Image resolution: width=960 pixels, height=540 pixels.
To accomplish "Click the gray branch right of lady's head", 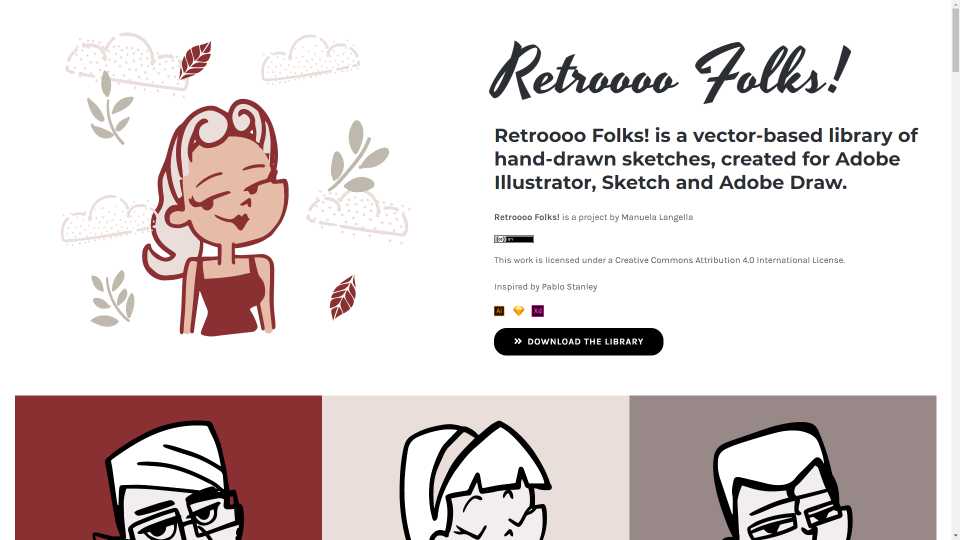I will (358, 157).
